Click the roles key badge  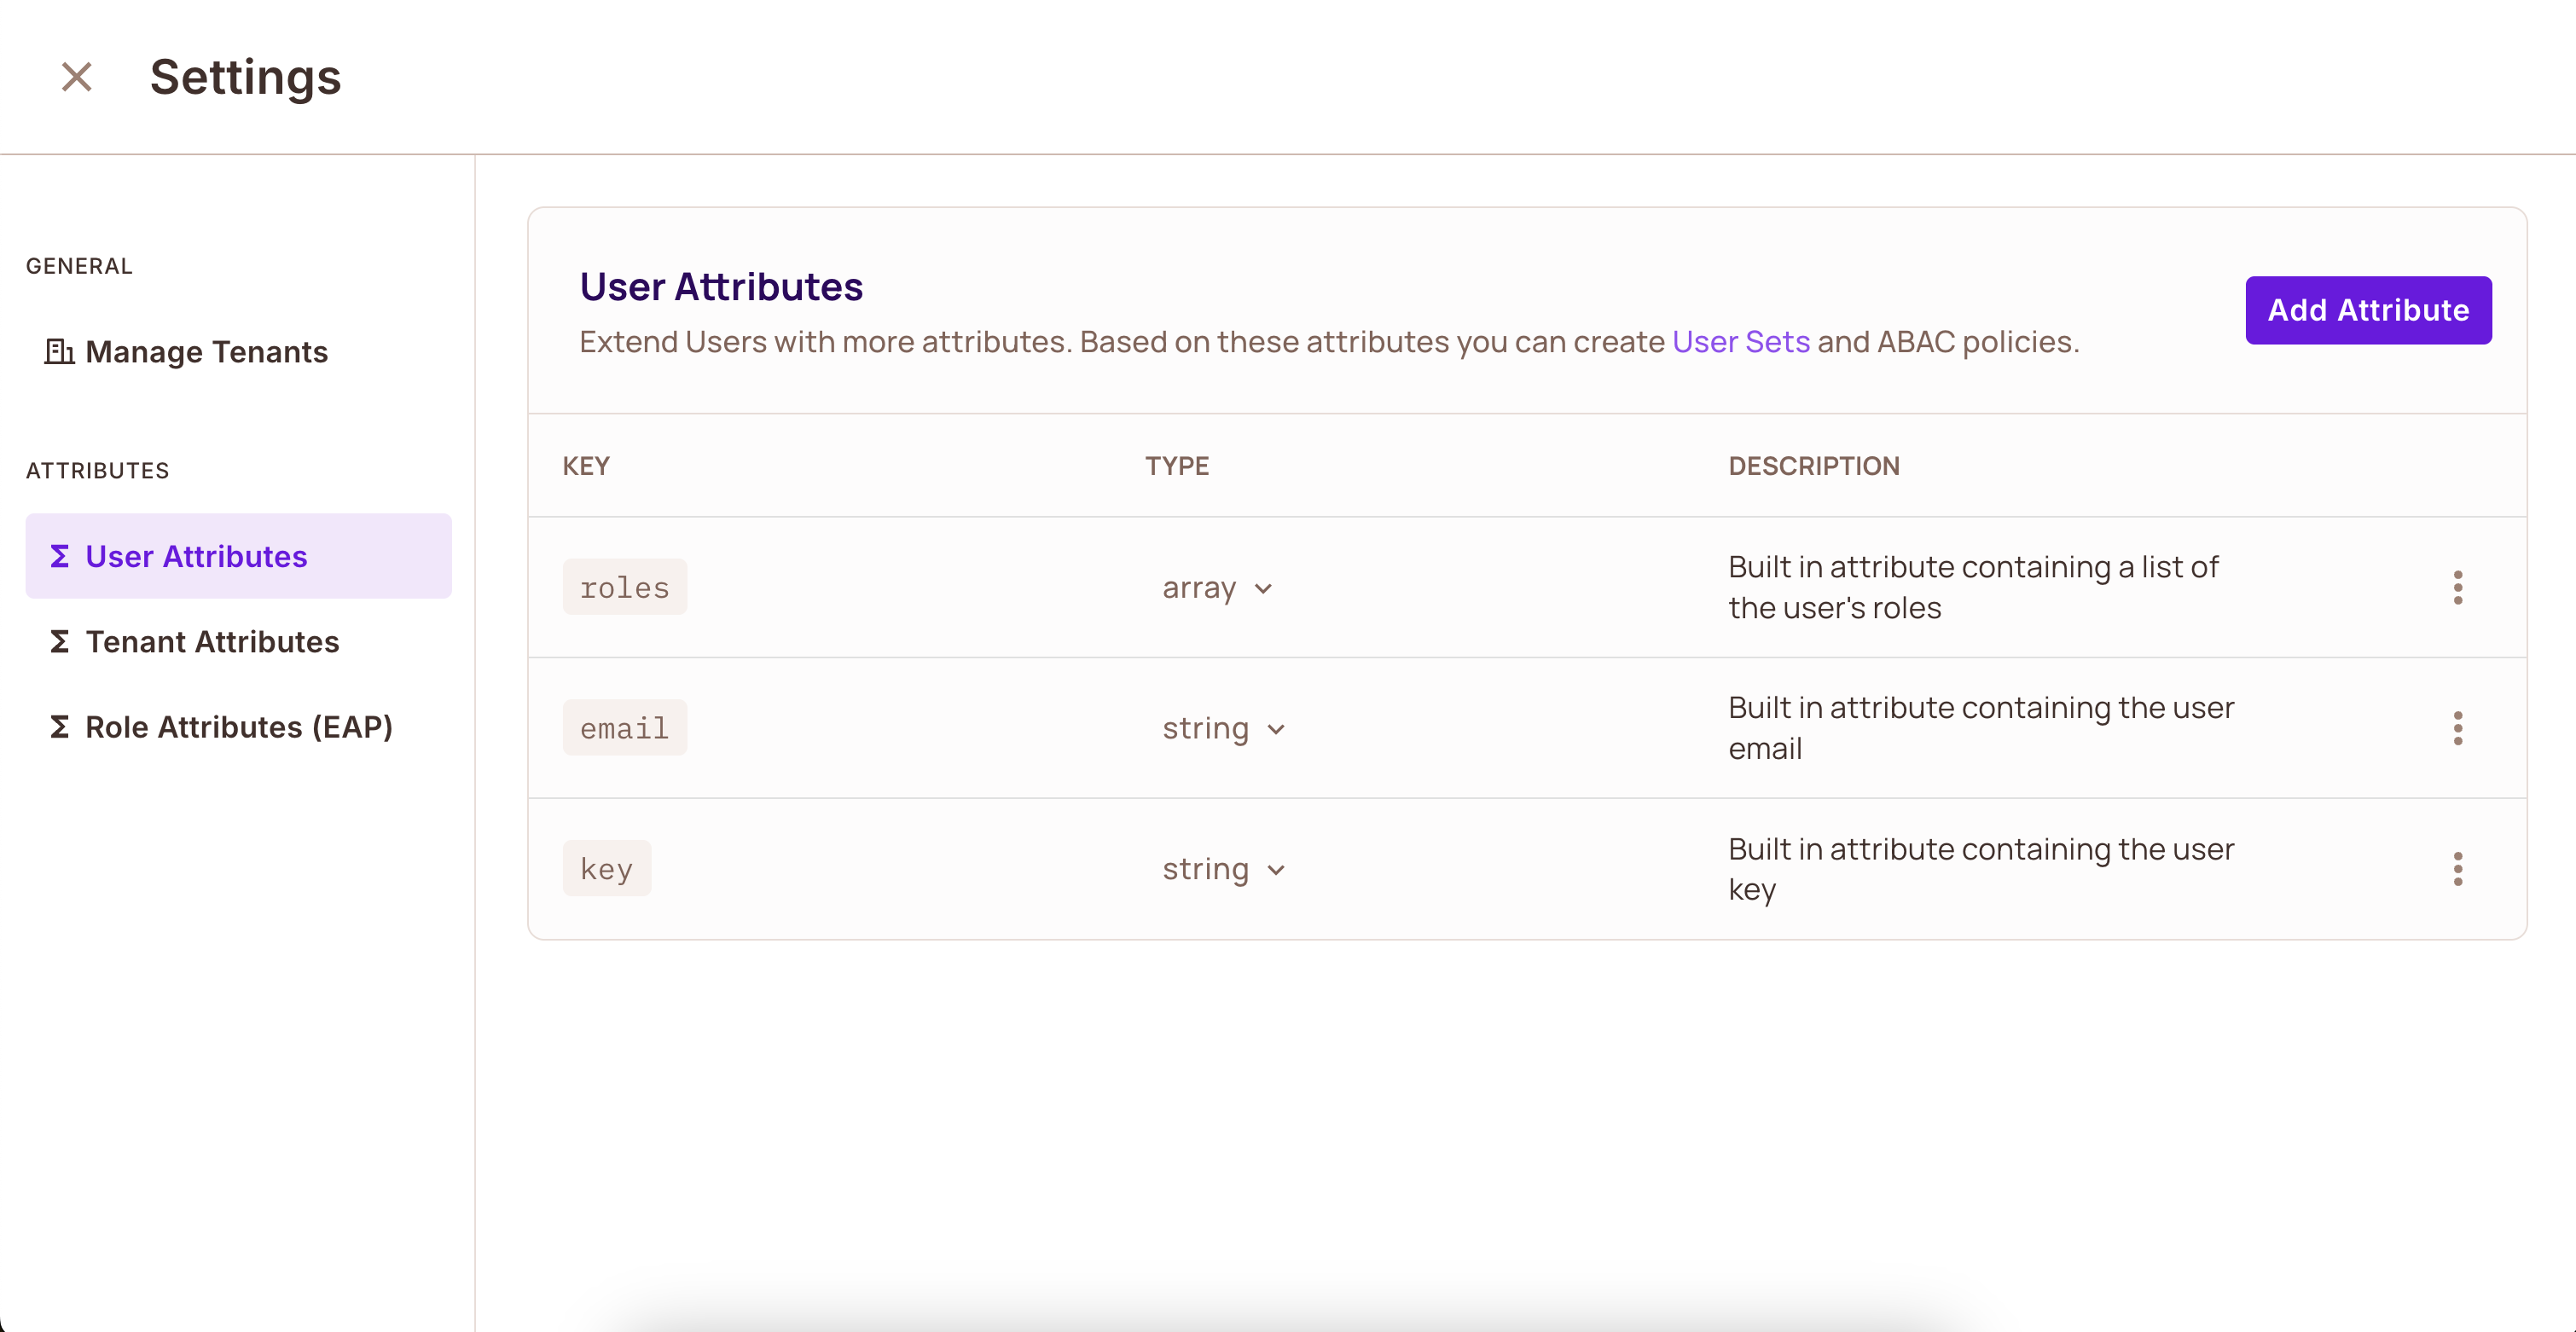coord(624,587)
